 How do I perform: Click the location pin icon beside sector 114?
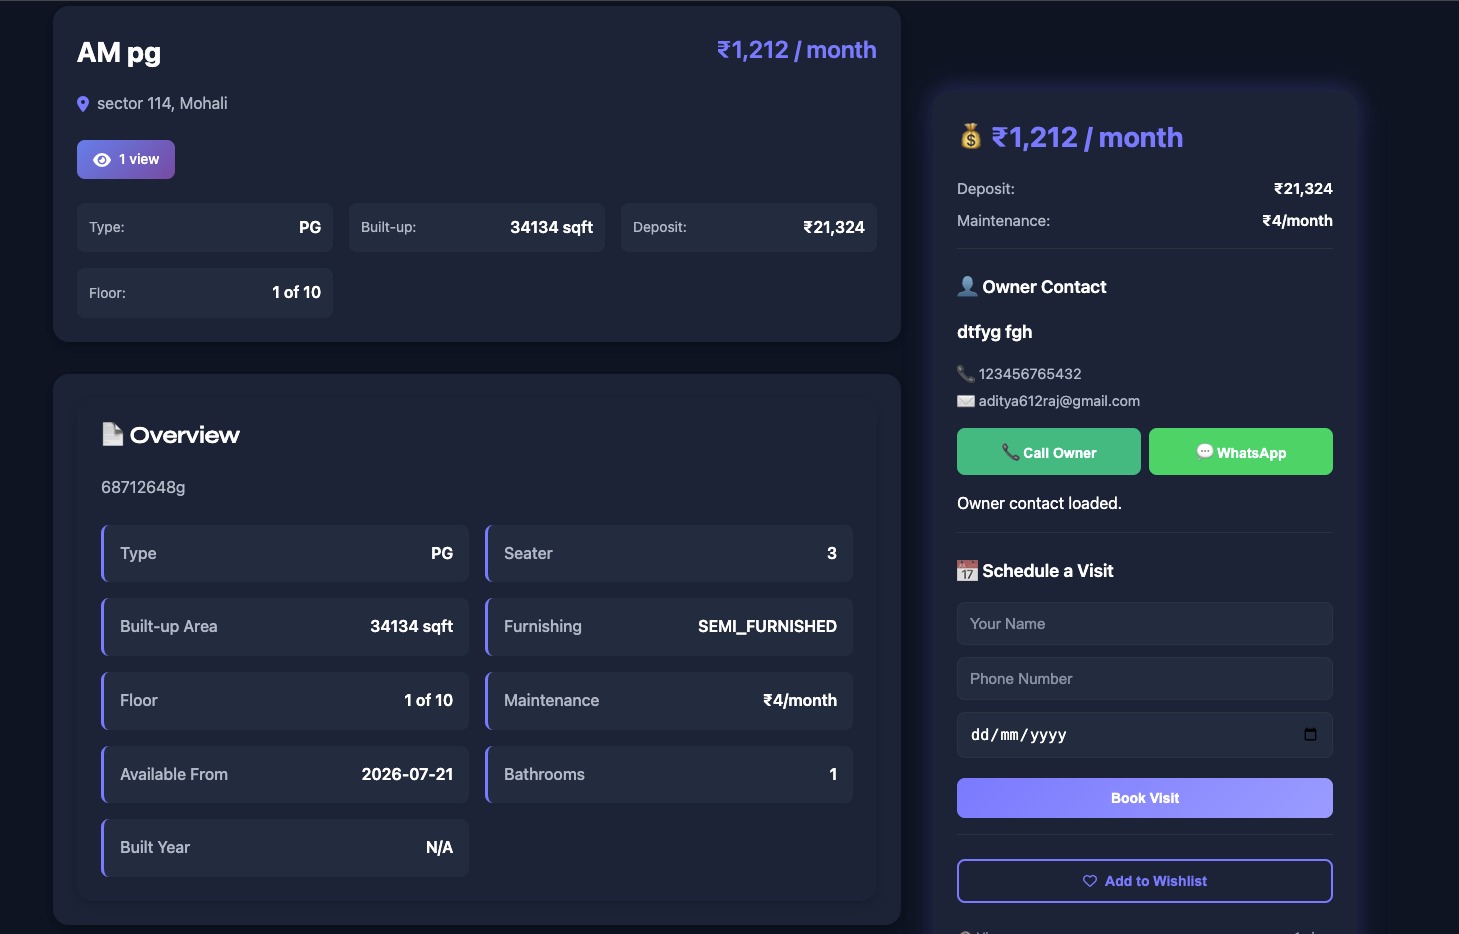[x=83, y=104]
